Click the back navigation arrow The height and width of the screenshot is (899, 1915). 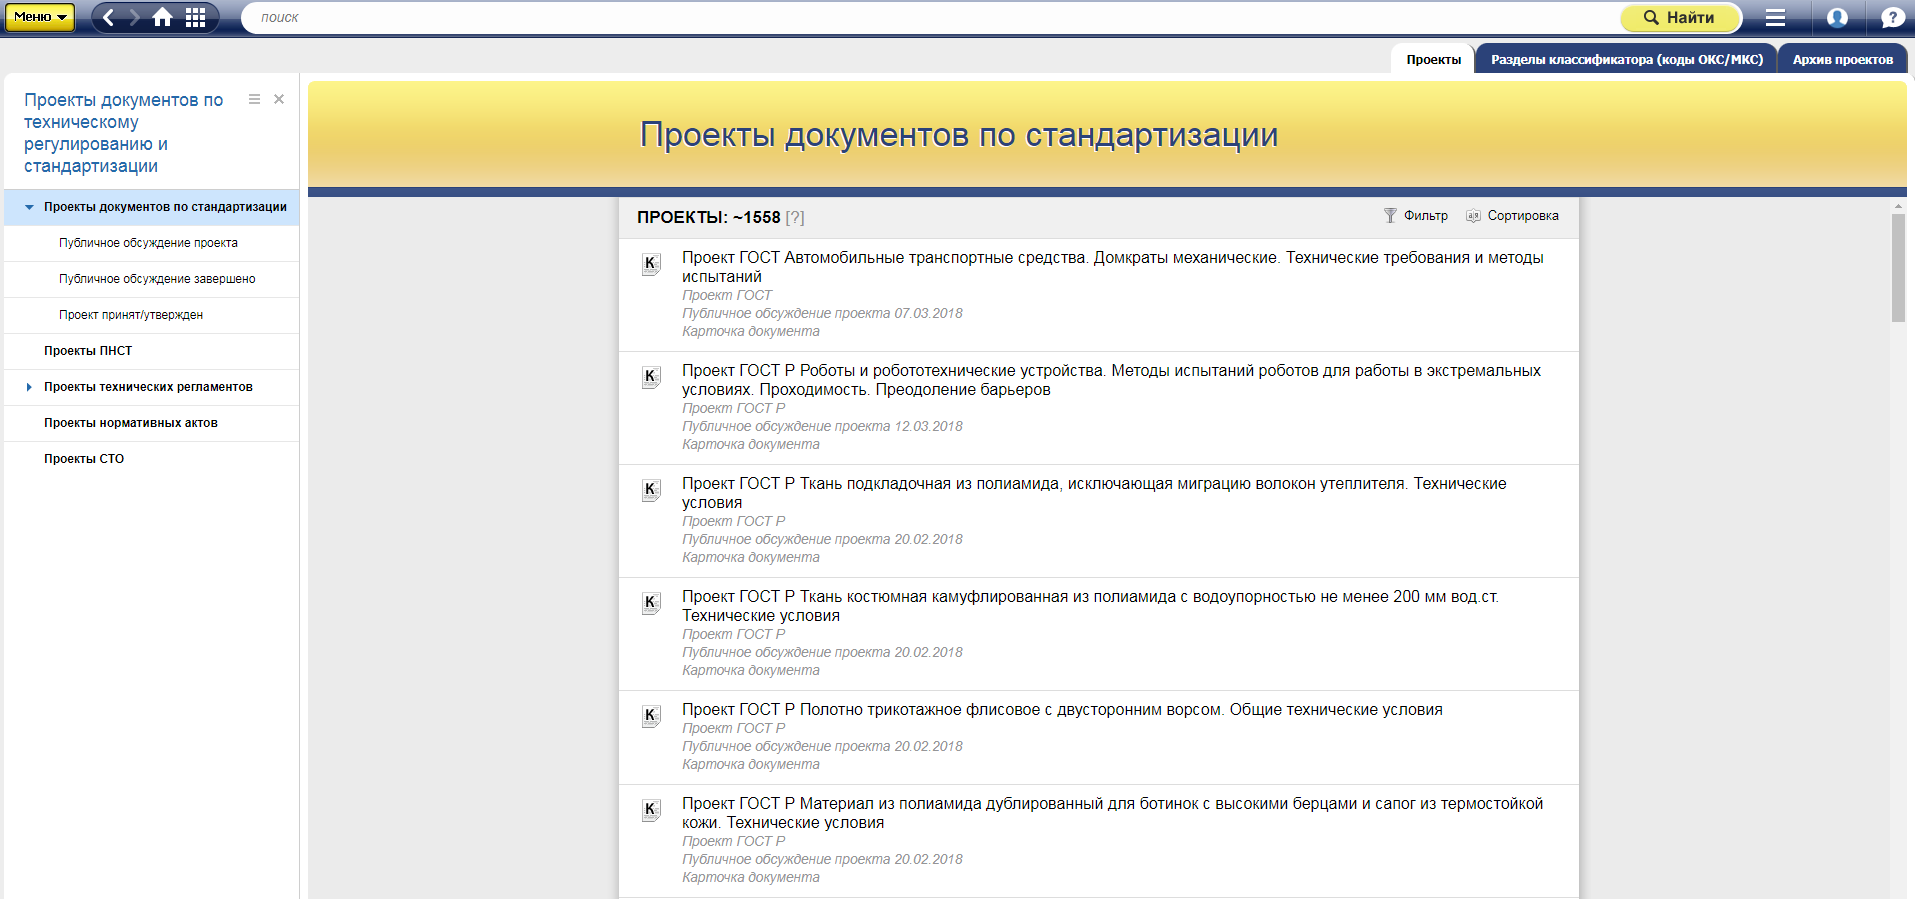click(109, 17)
